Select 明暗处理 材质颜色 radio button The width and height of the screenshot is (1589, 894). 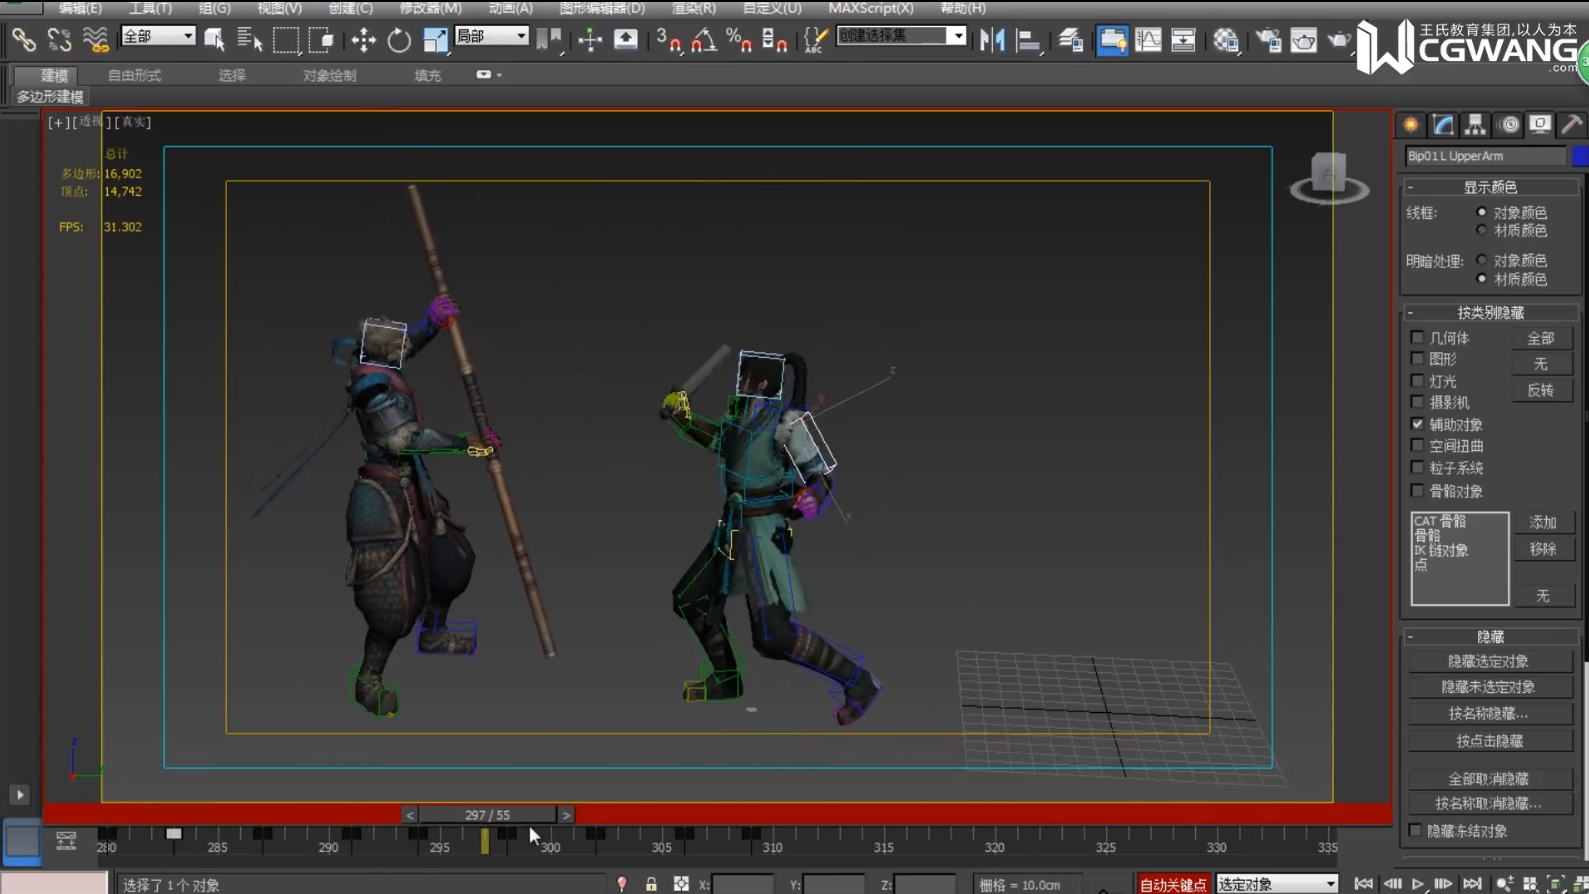[1482, 278]
